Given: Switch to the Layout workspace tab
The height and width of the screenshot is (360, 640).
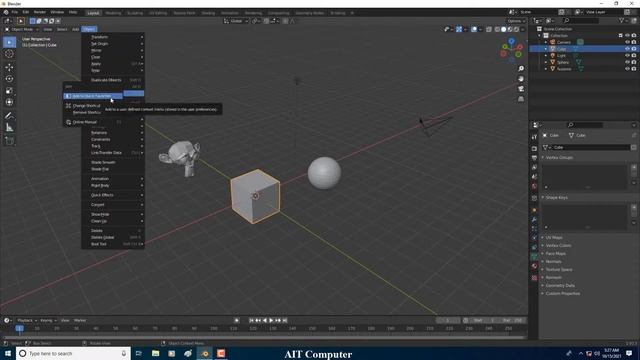Looking at the screenshot, I should pyautogui.click(x=93, y=13).
